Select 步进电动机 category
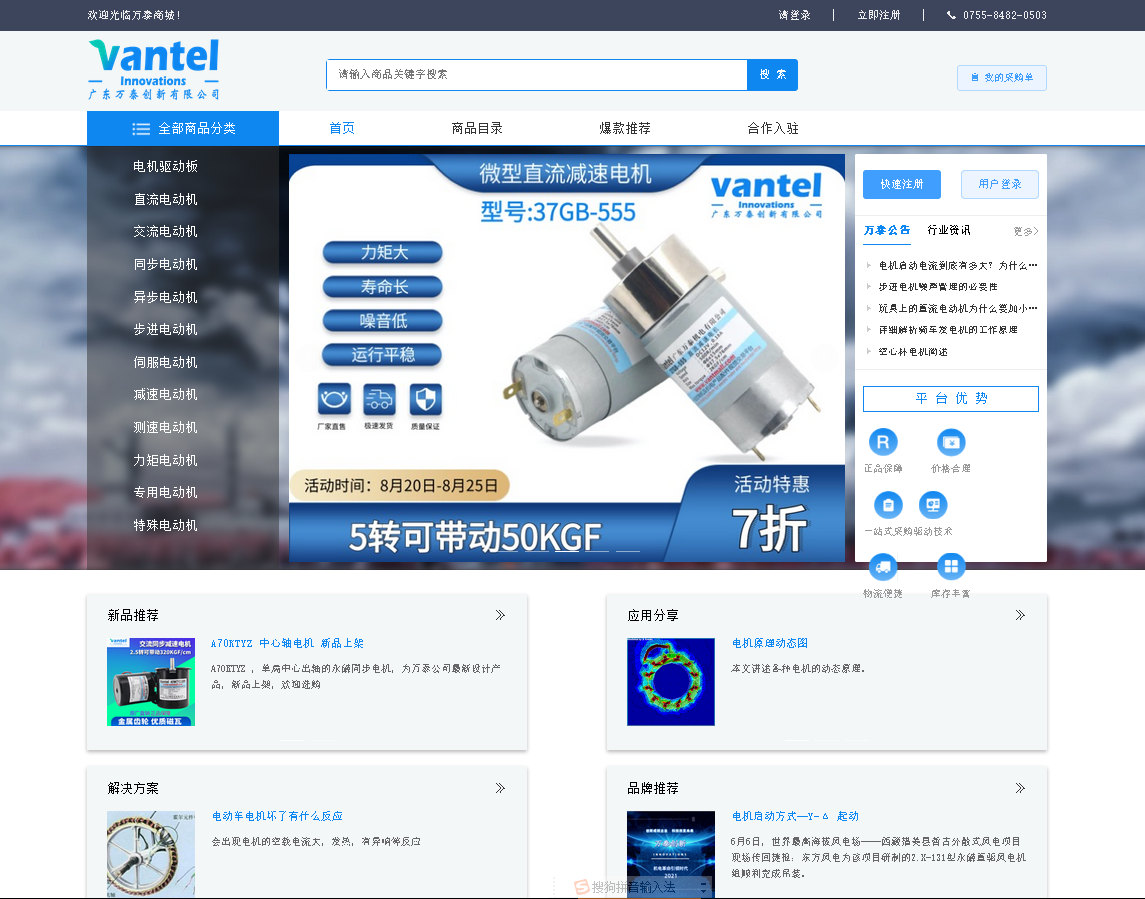Image resolution: width=1145 pixels, height=899 pixels. [x=166, y=329]
